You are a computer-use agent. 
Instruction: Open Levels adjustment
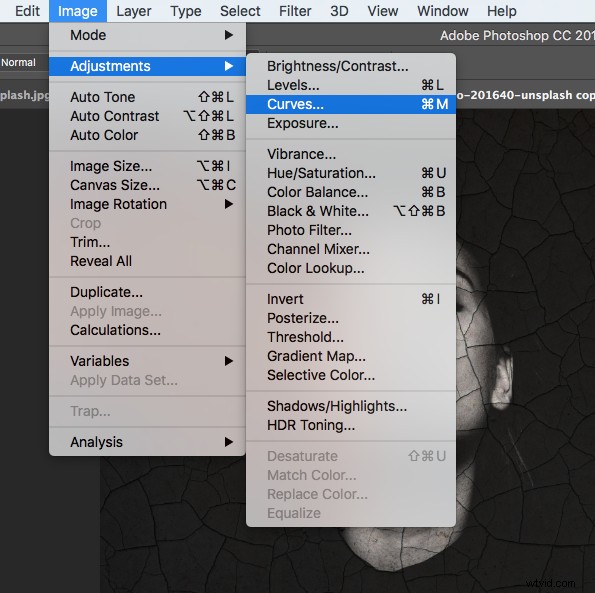351,85
